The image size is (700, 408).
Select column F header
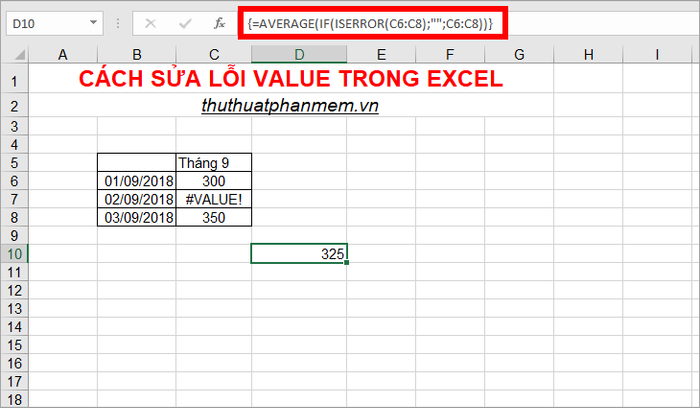pos(450,54)
